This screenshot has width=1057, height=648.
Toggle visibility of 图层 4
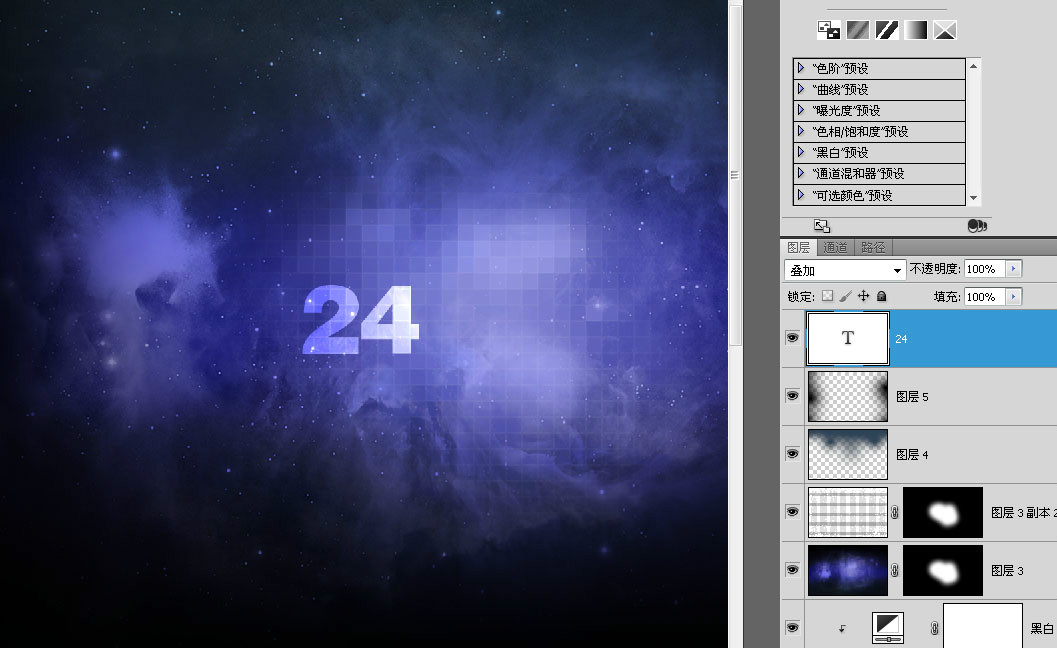click(793, 454)
